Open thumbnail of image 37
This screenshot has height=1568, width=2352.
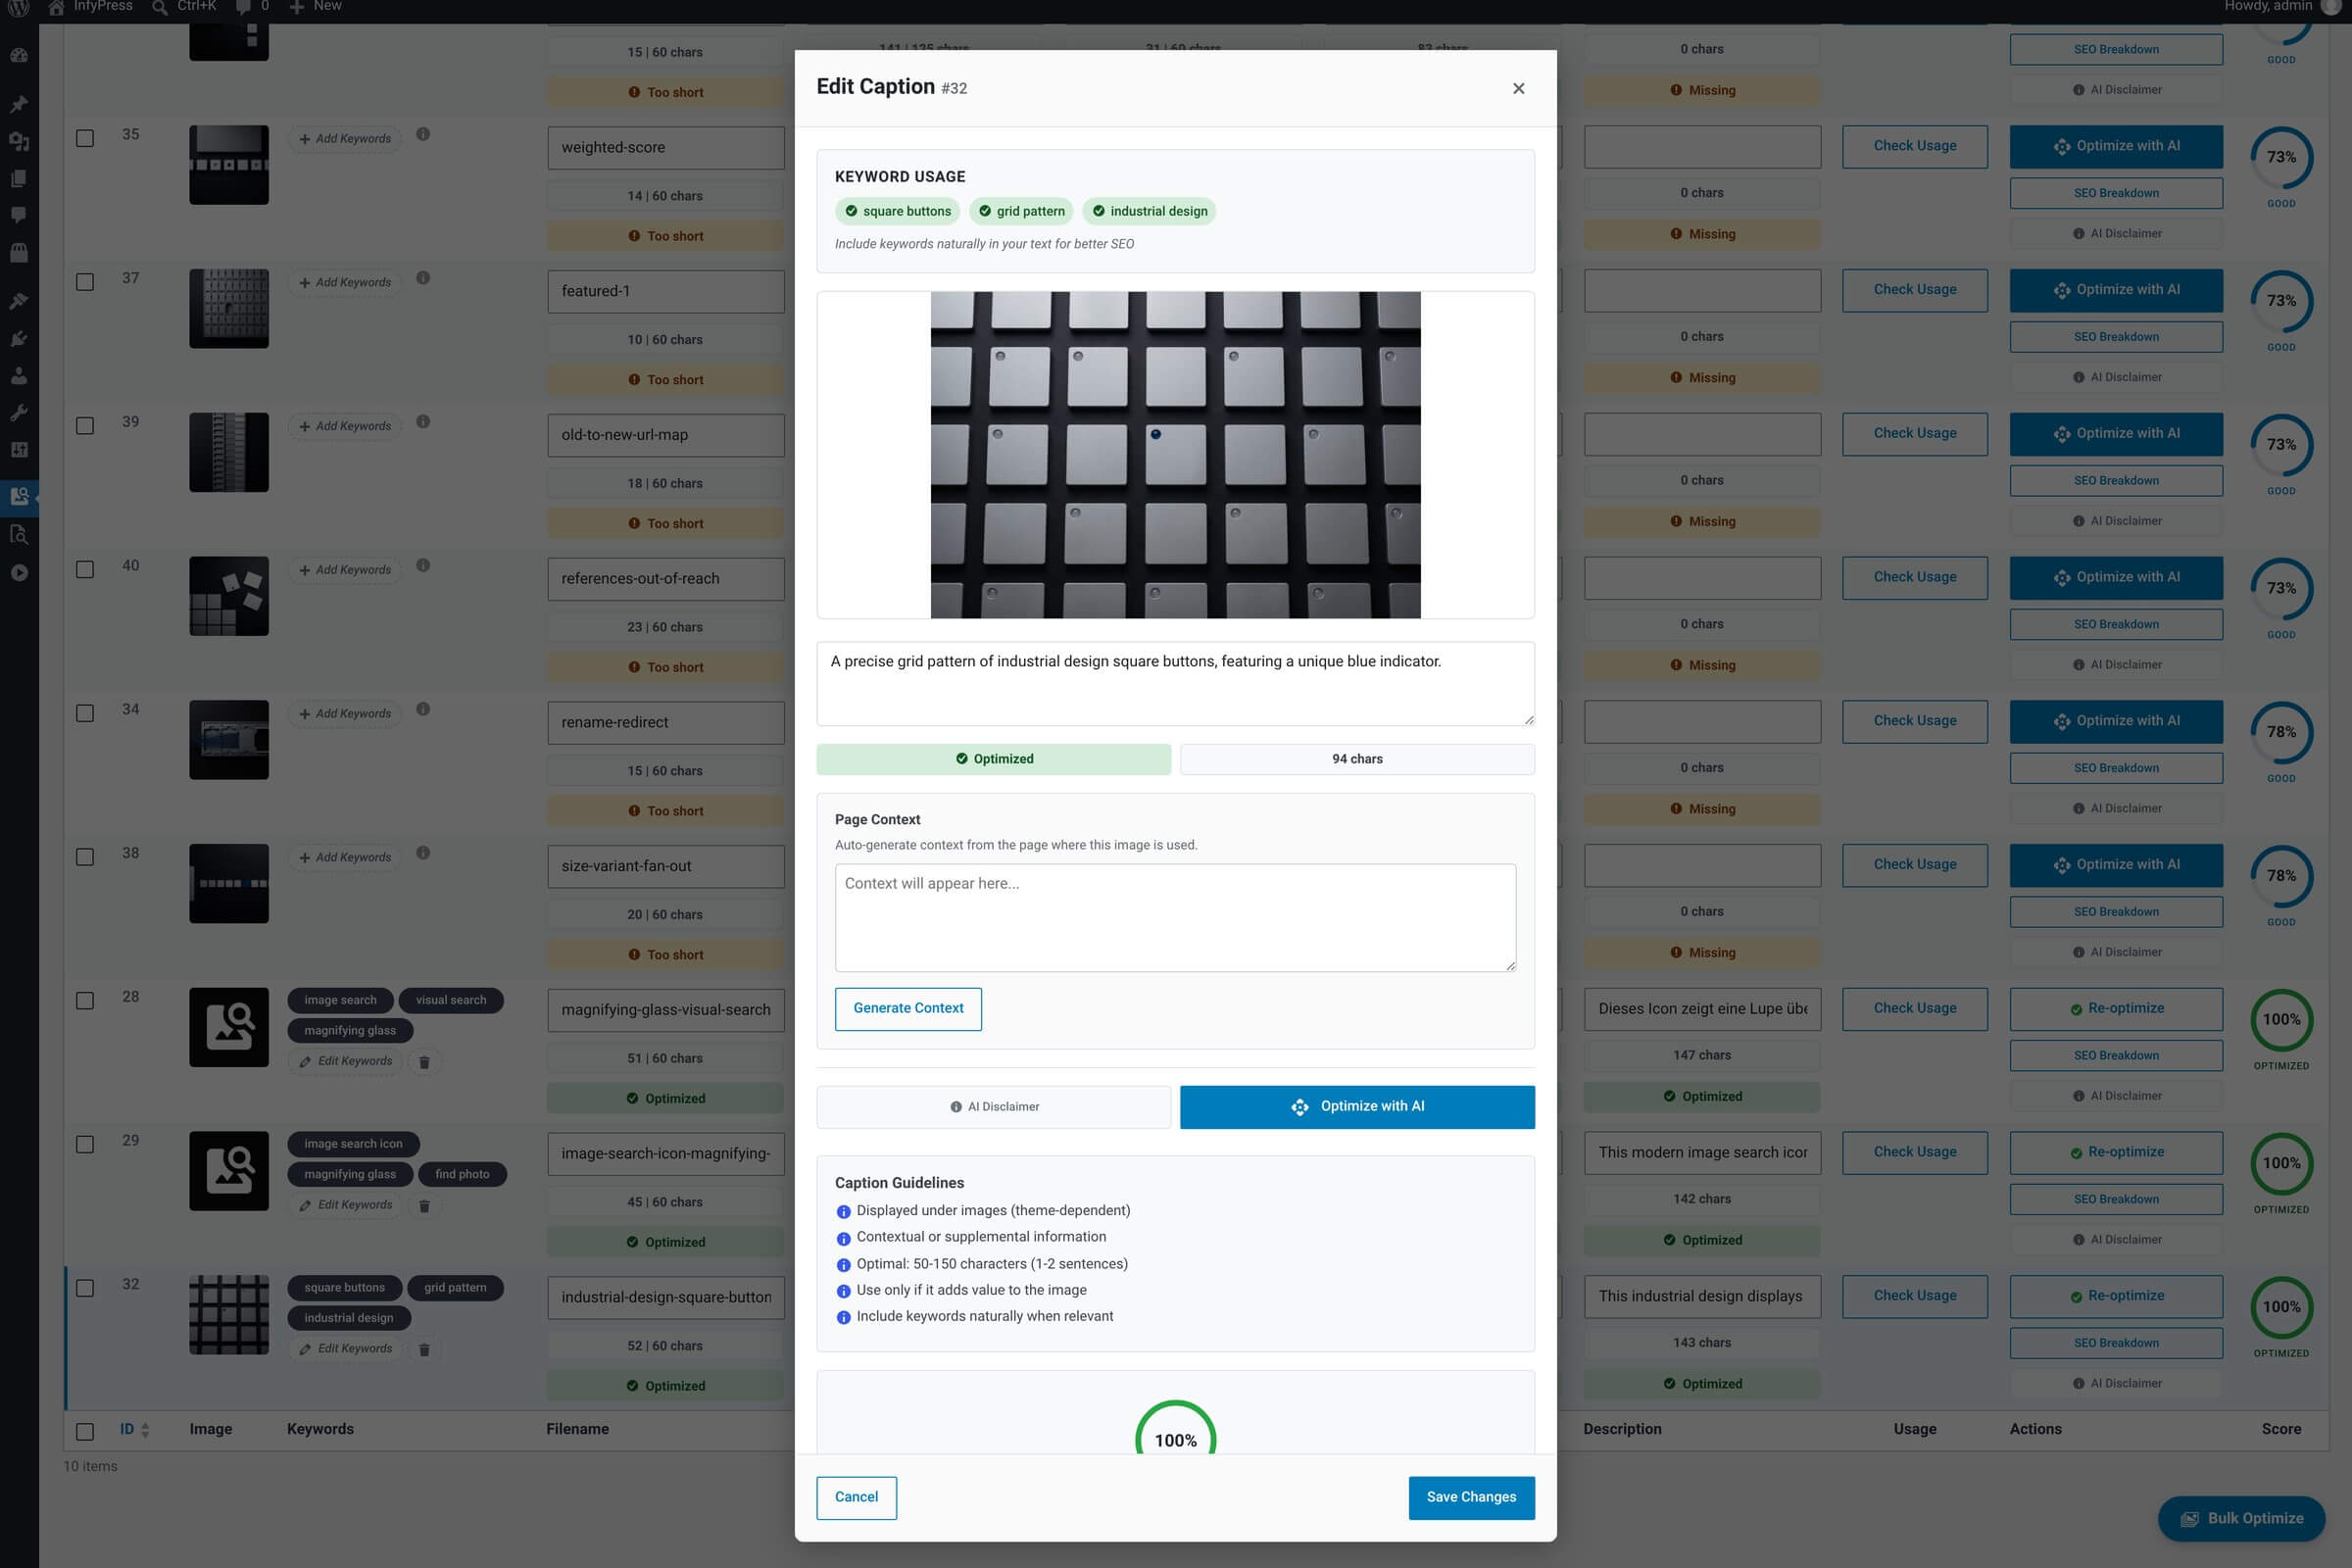229,309
